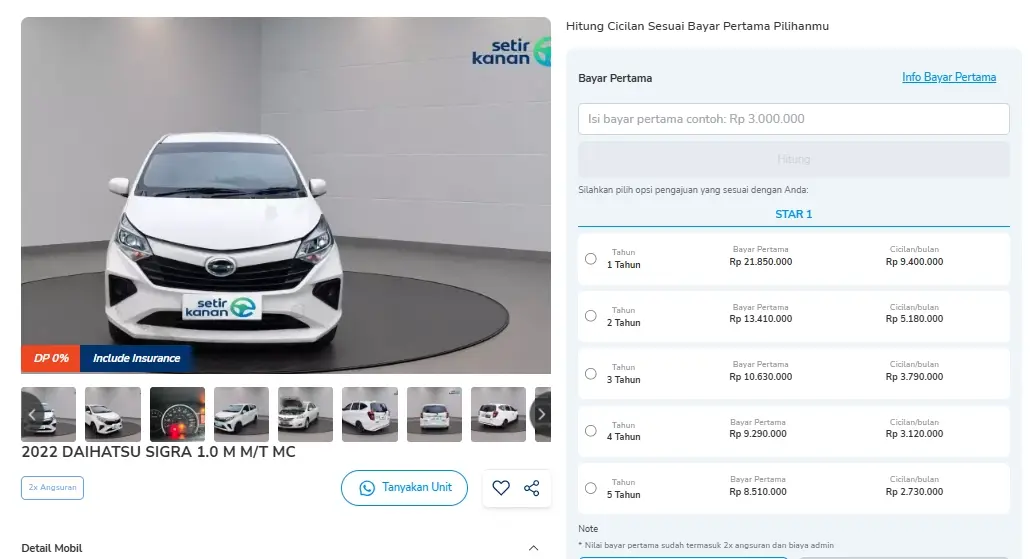Click the Rp 21.850.000 first payment value

click(760, 262)
